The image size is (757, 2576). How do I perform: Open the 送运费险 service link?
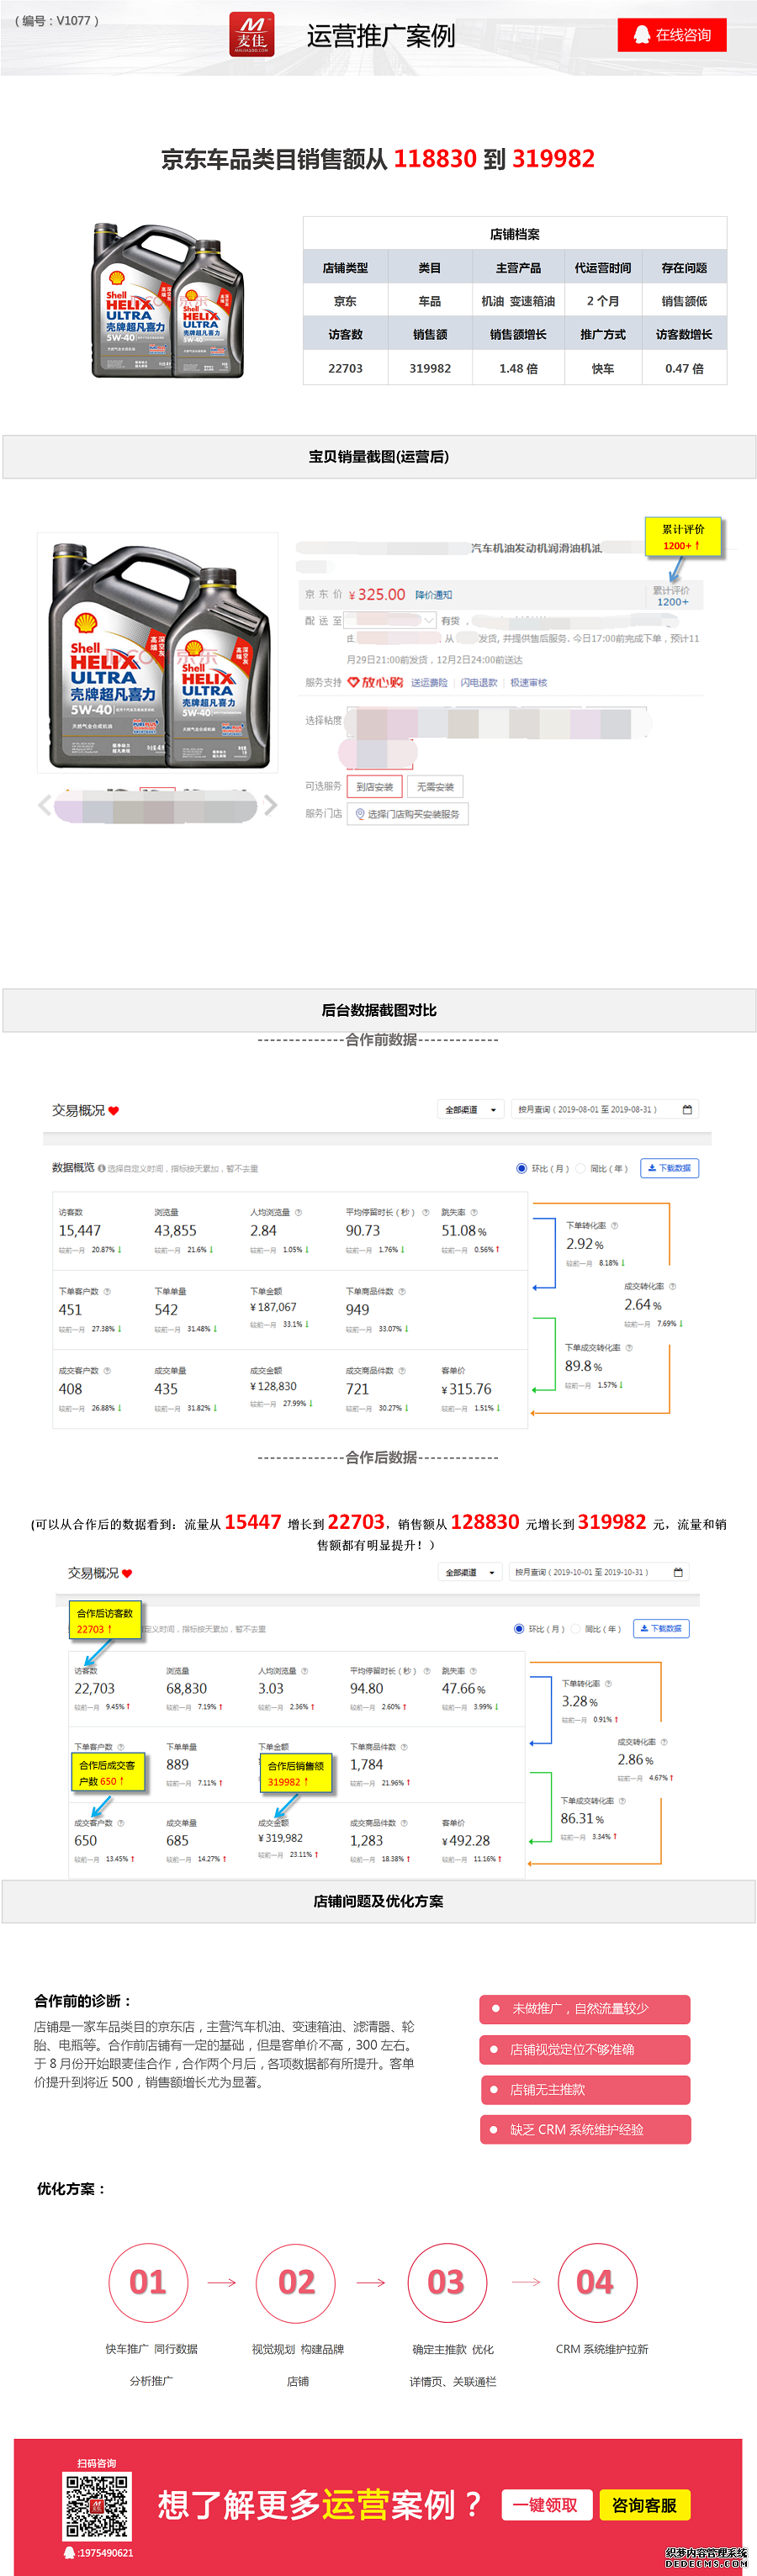430,683
